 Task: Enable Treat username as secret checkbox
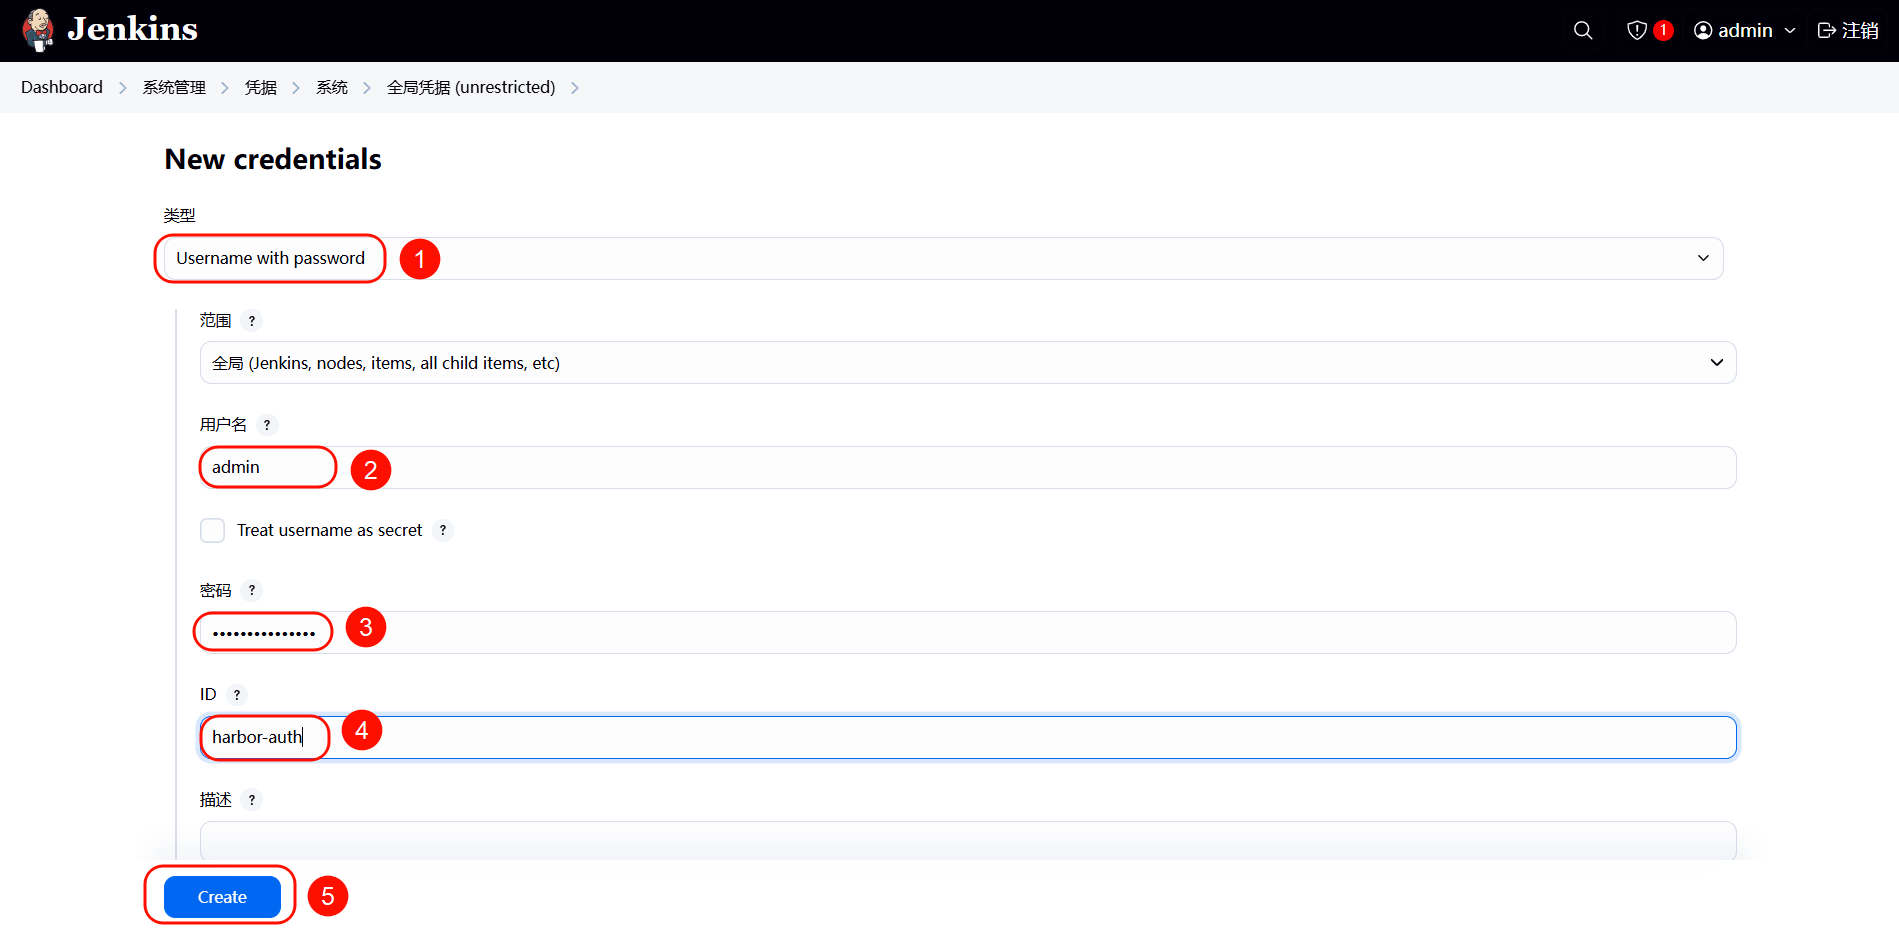[212, 531]
